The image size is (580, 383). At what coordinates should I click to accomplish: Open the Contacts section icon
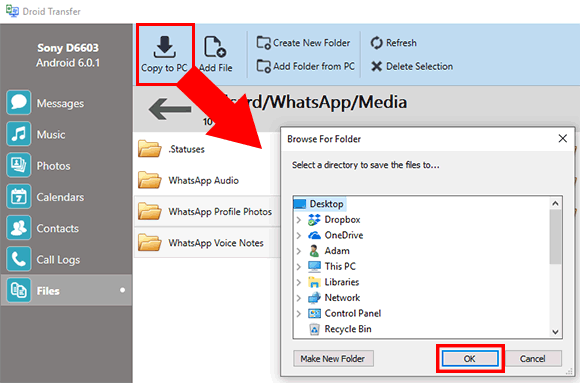pyautogui.click(x=18, y=228)
